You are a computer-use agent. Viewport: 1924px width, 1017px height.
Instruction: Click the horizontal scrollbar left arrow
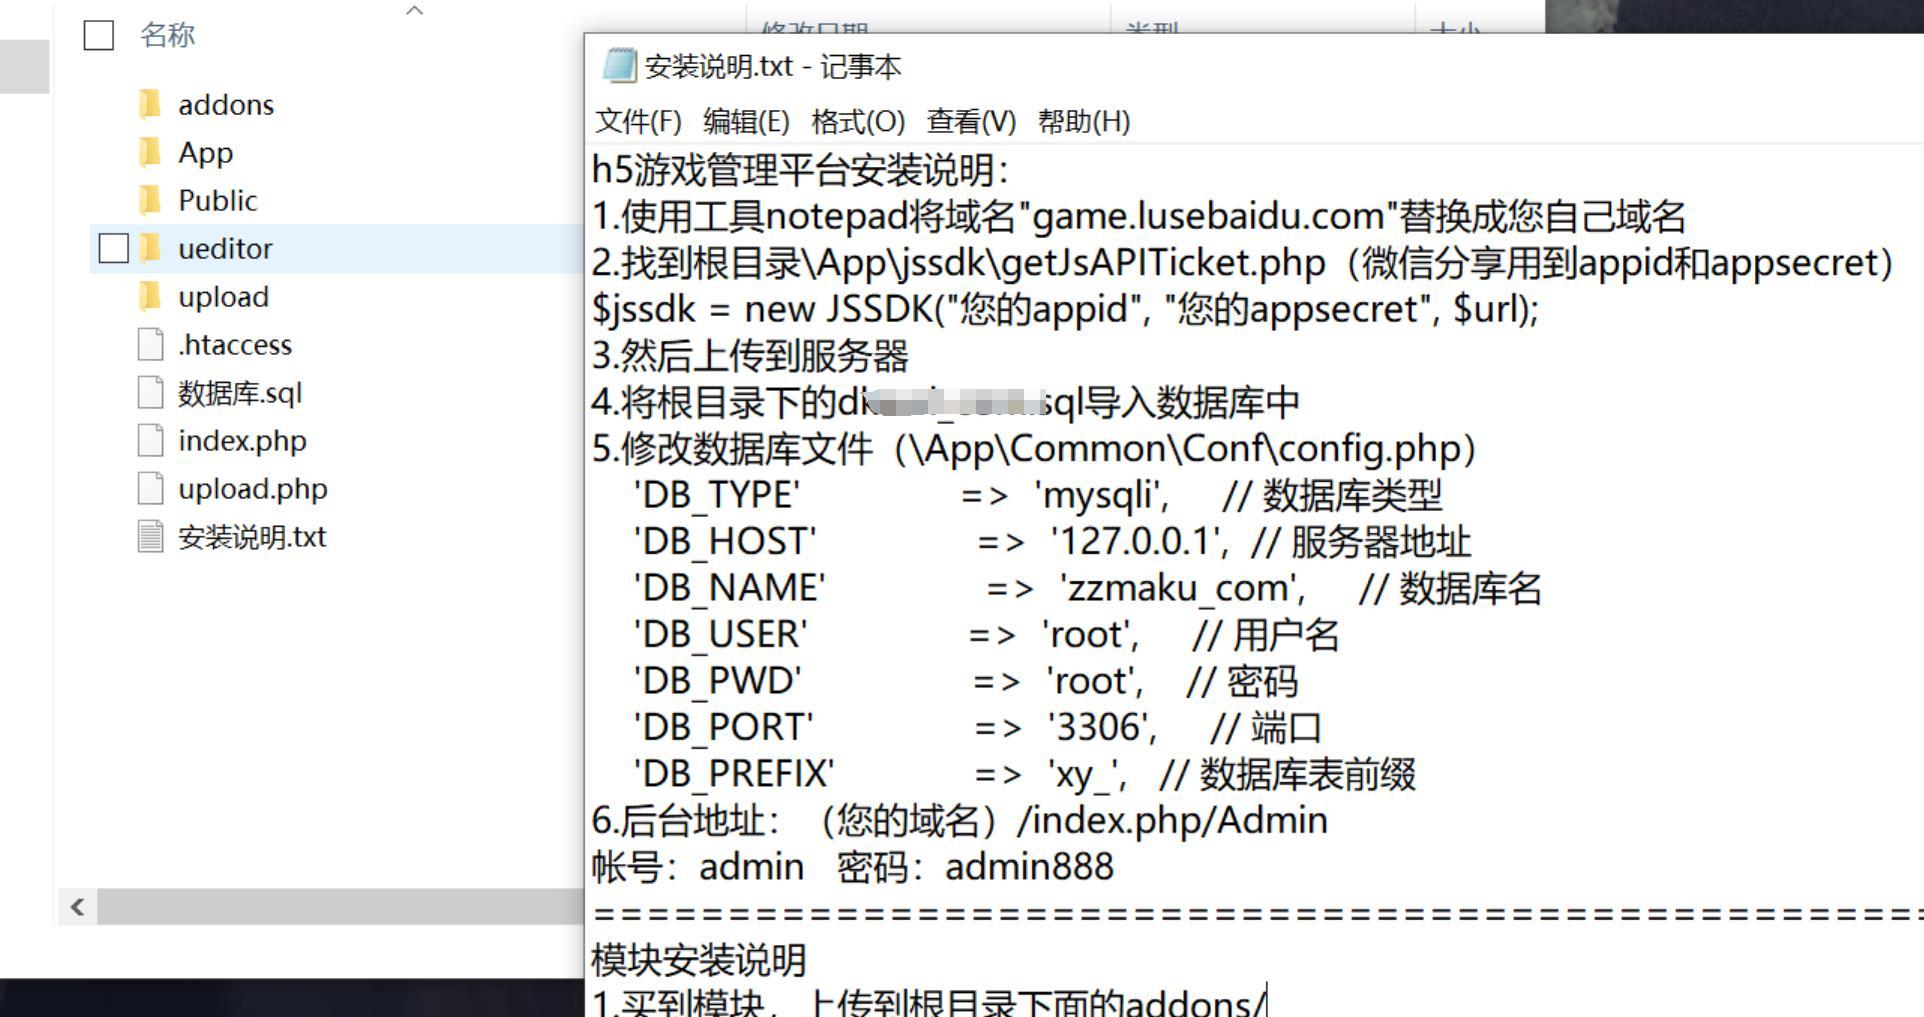[x=77, y=907]
